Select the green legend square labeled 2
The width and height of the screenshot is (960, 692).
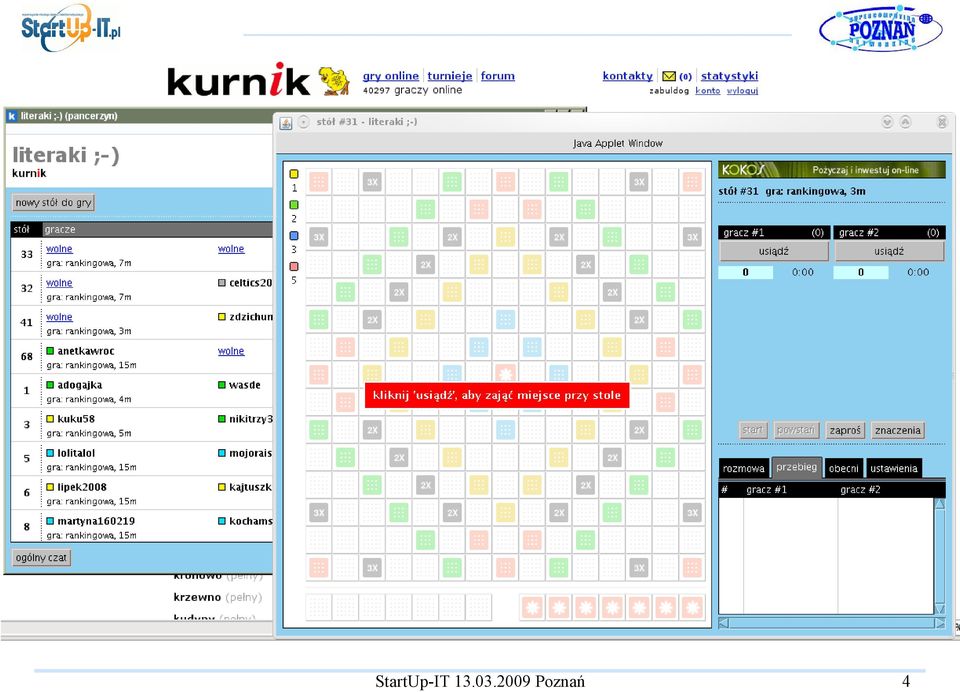294,205
